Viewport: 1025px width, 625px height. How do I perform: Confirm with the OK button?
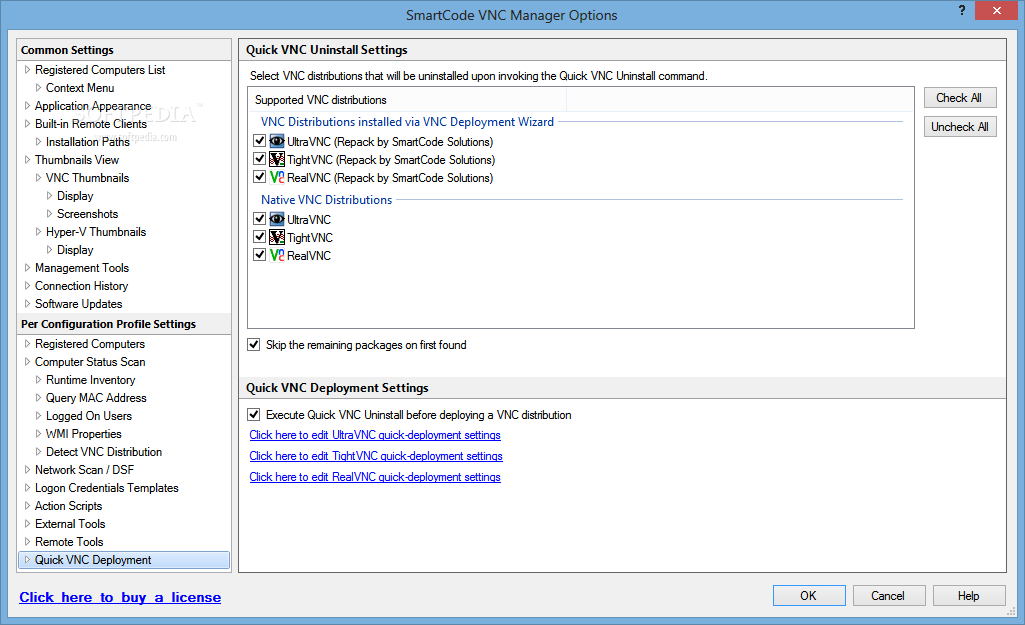tap(809, 596)
